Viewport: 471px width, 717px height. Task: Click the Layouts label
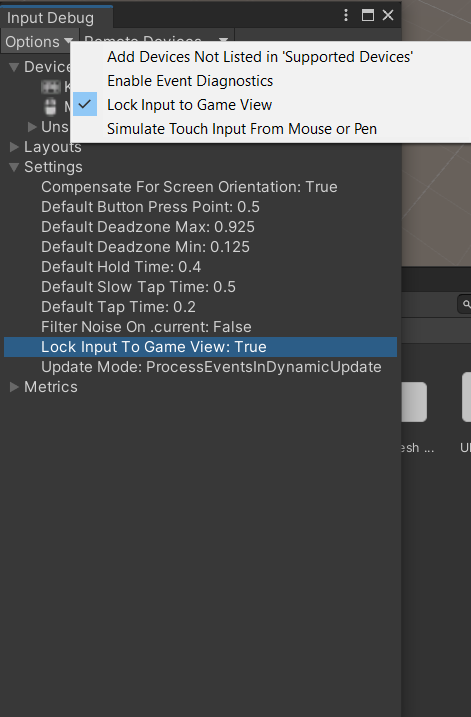coord(53,147)
